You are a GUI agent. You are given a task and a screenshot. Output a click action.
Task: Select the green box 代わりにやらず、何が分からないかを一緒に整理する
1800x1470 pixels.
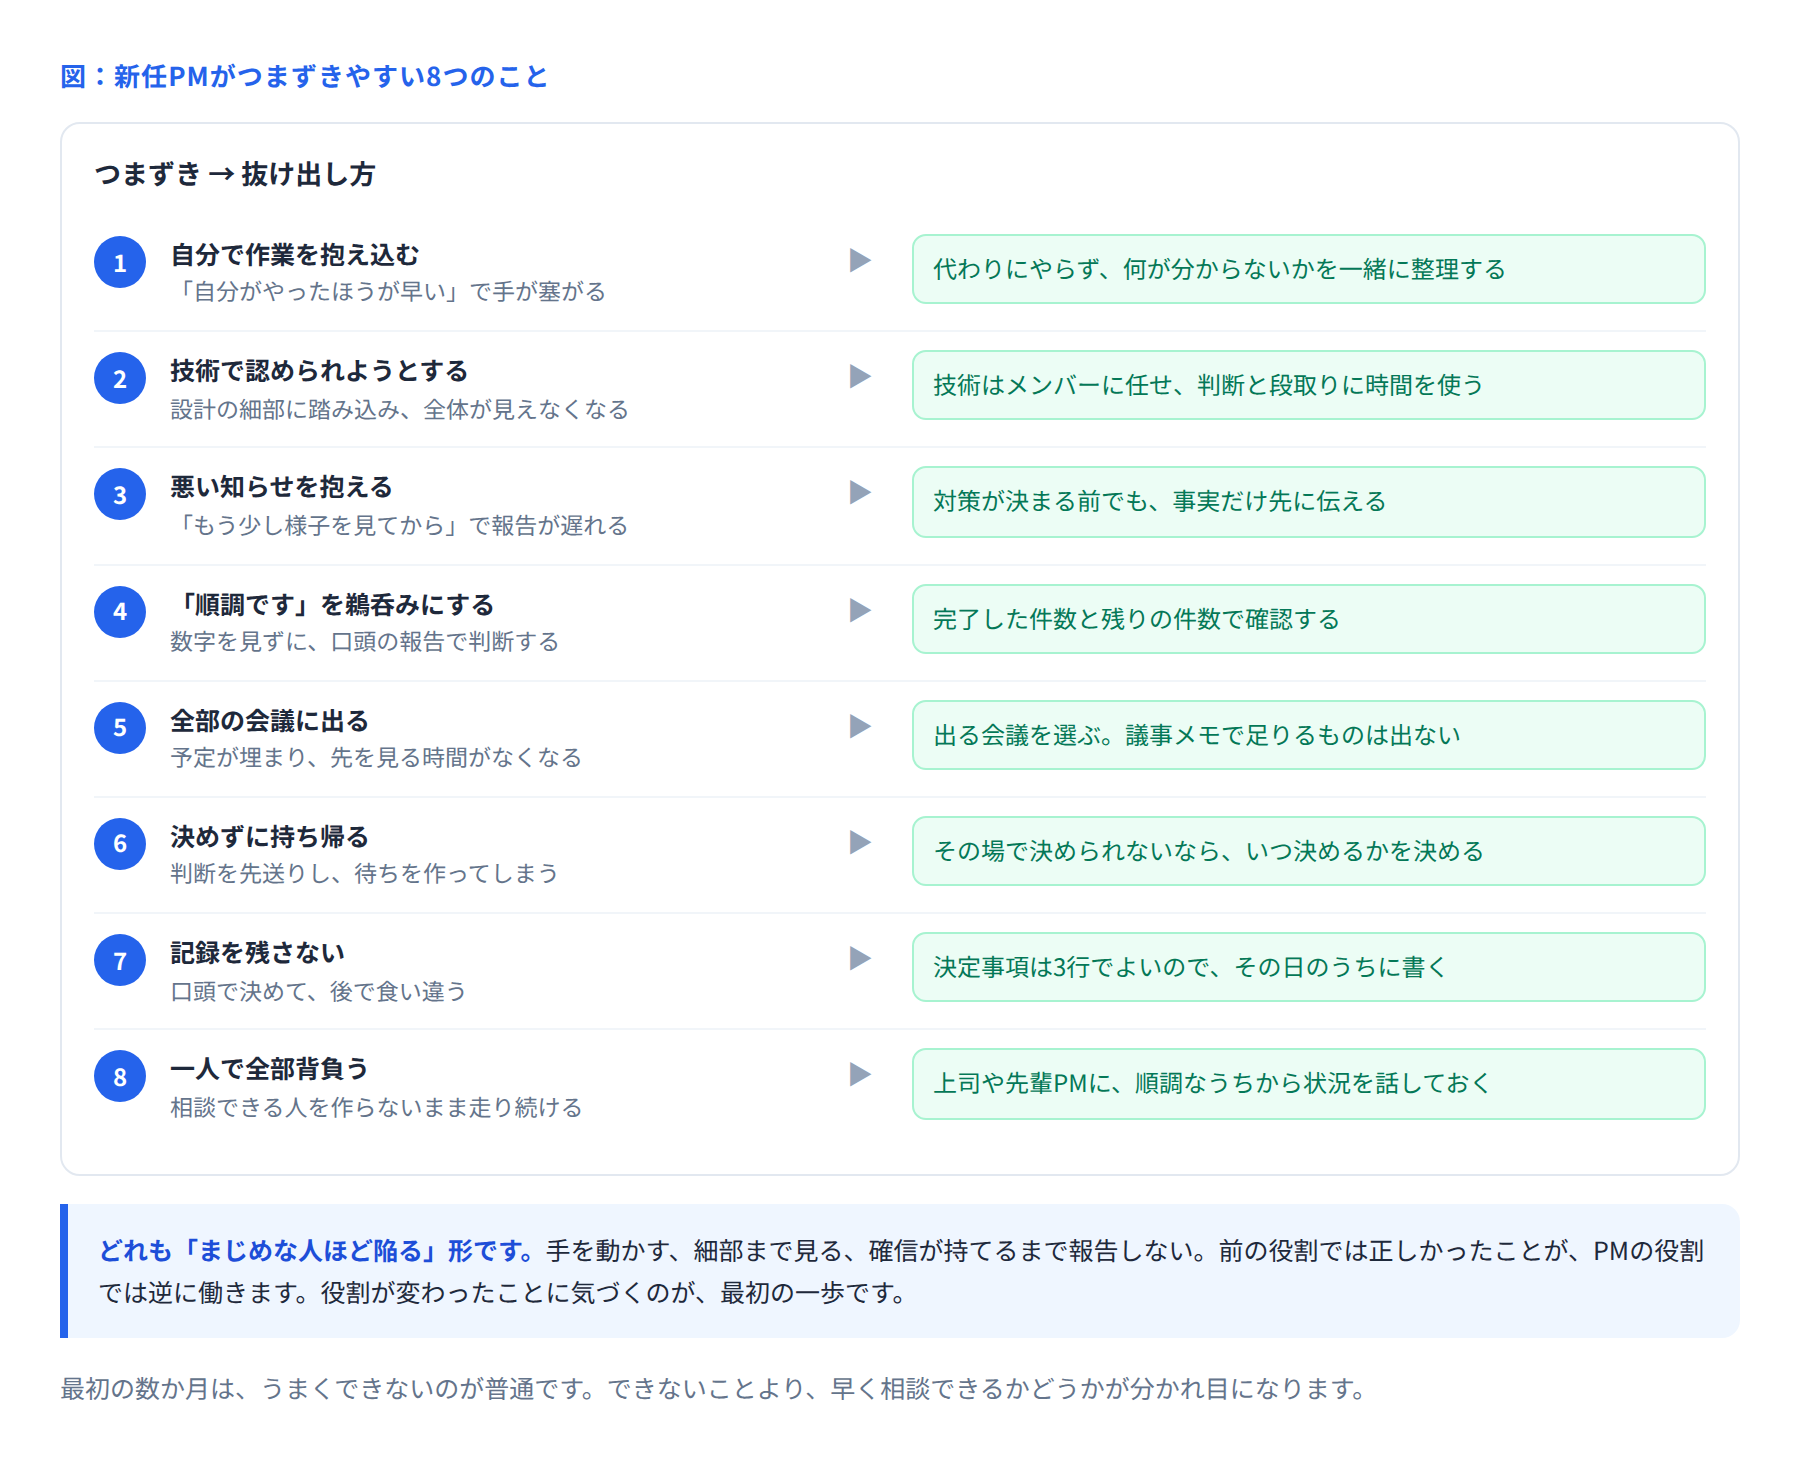point(1308,269)
